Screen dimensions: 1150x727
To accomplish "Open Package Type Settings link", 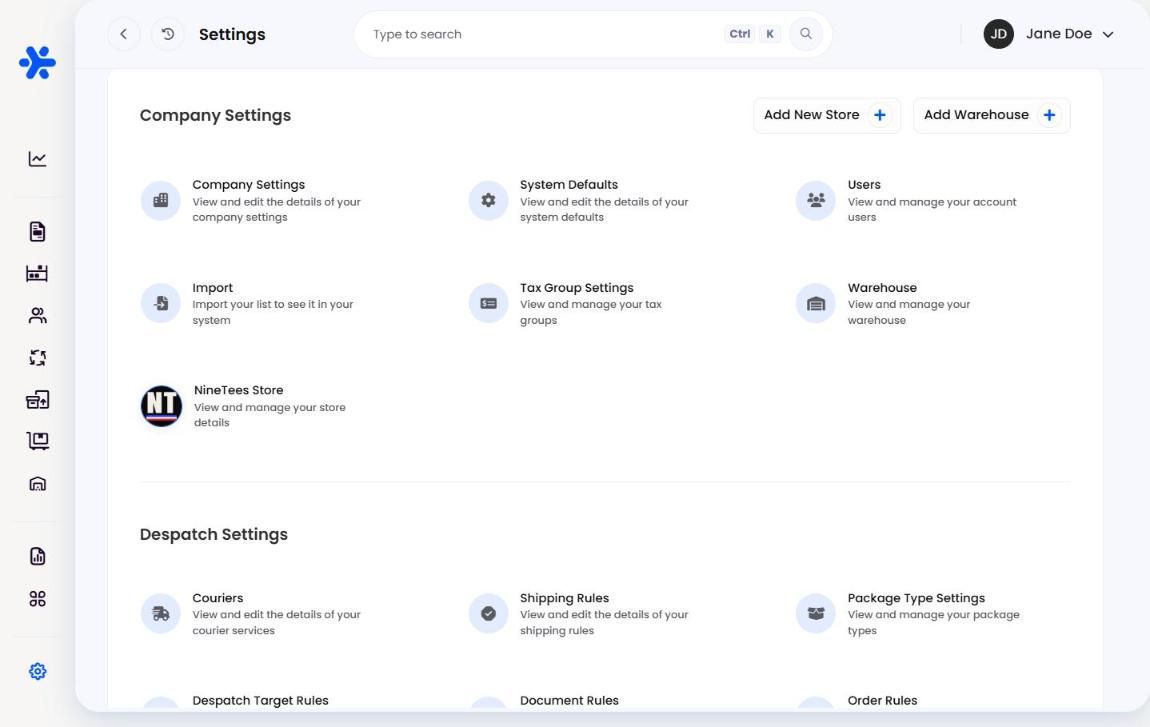I will click(916, 598).
